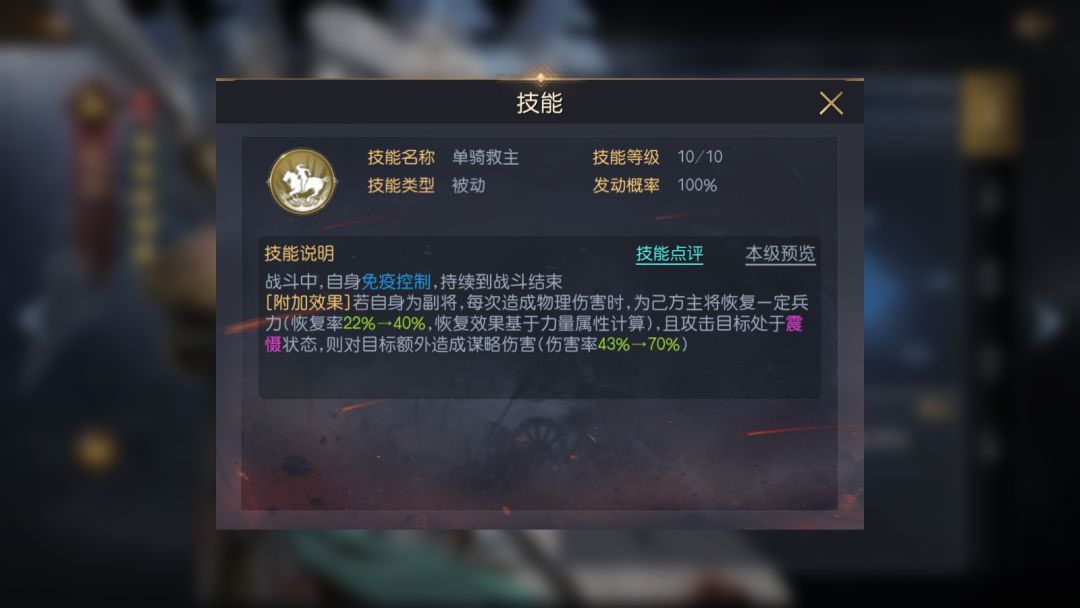1080x608 pixels.
Task: Click the 单骑救主 horseman skill icon
Action: tap(302, 182)
